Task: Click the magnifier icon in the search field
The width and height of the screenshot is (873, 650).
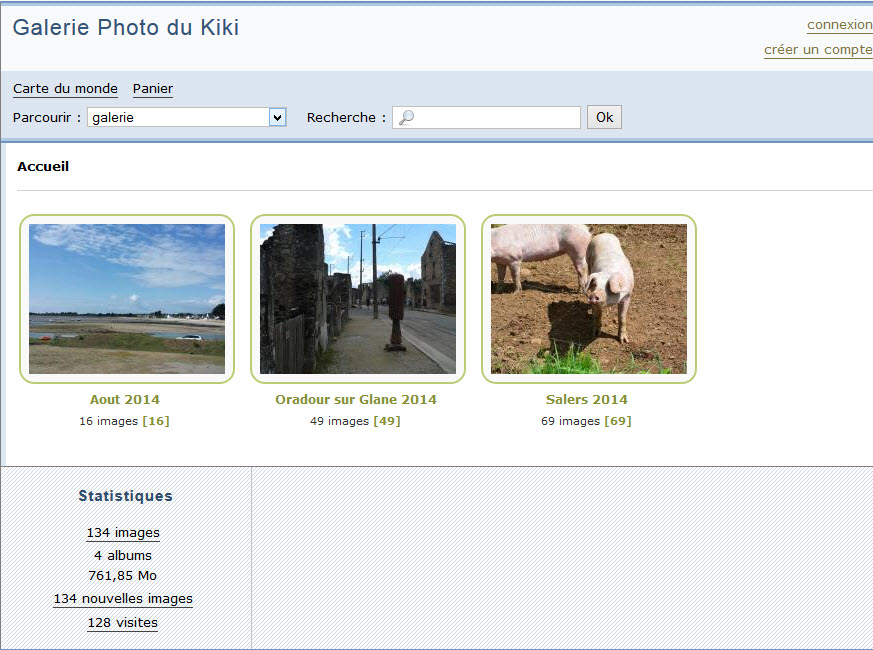Action: click(406, 118)
